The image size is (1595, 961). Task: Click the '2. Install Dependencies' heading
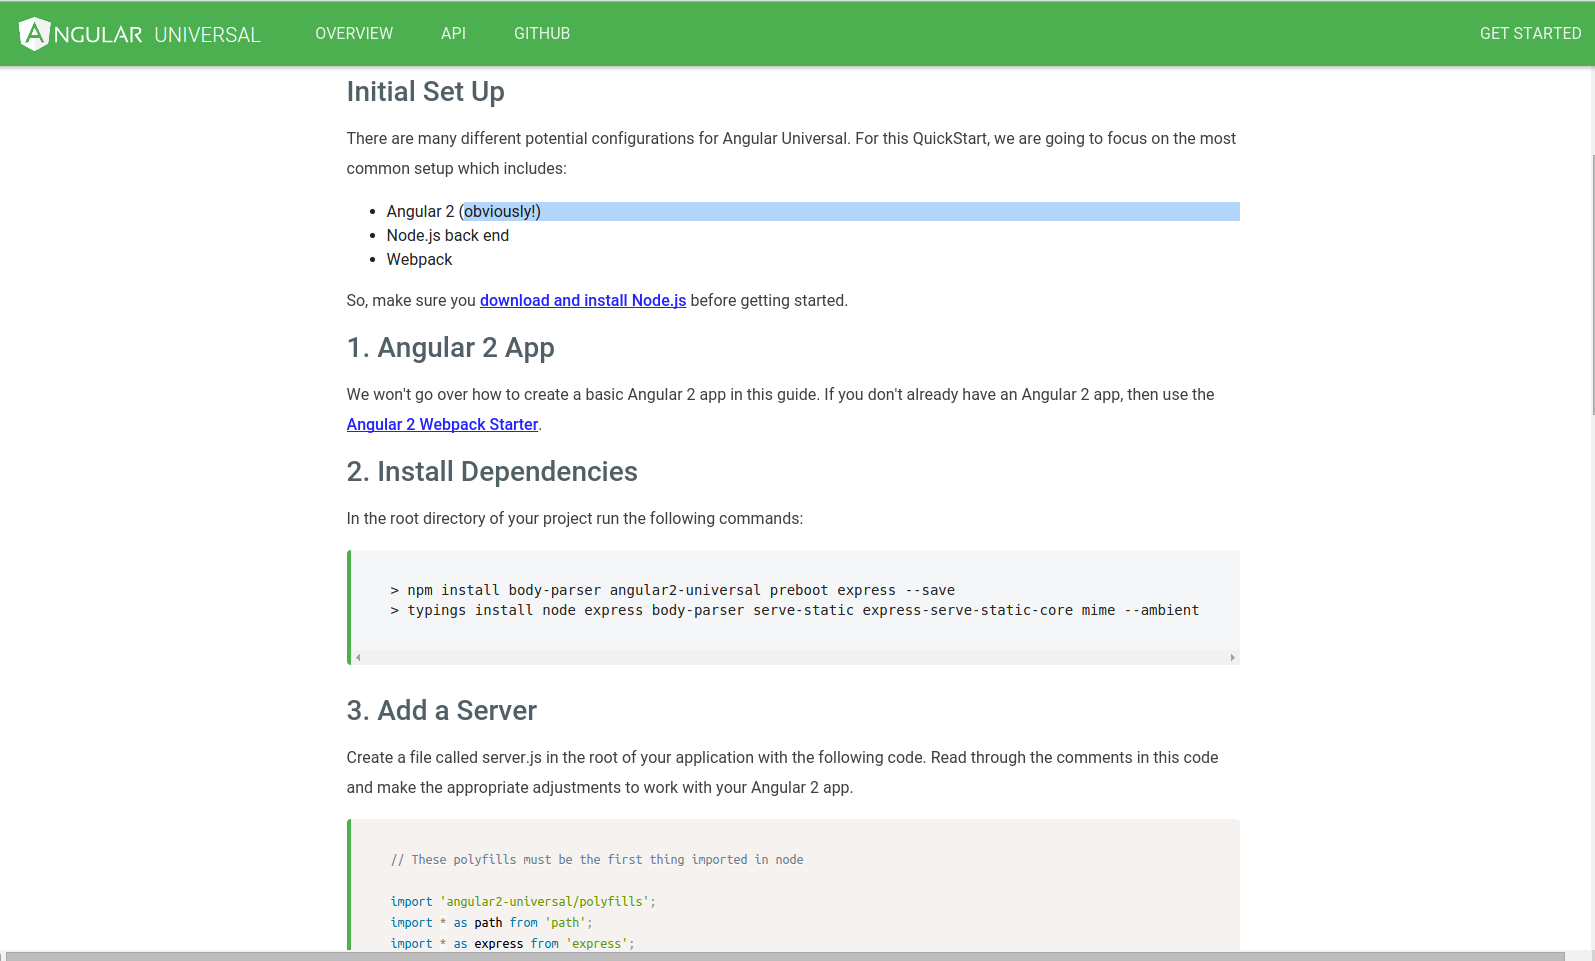click(492, 472)
